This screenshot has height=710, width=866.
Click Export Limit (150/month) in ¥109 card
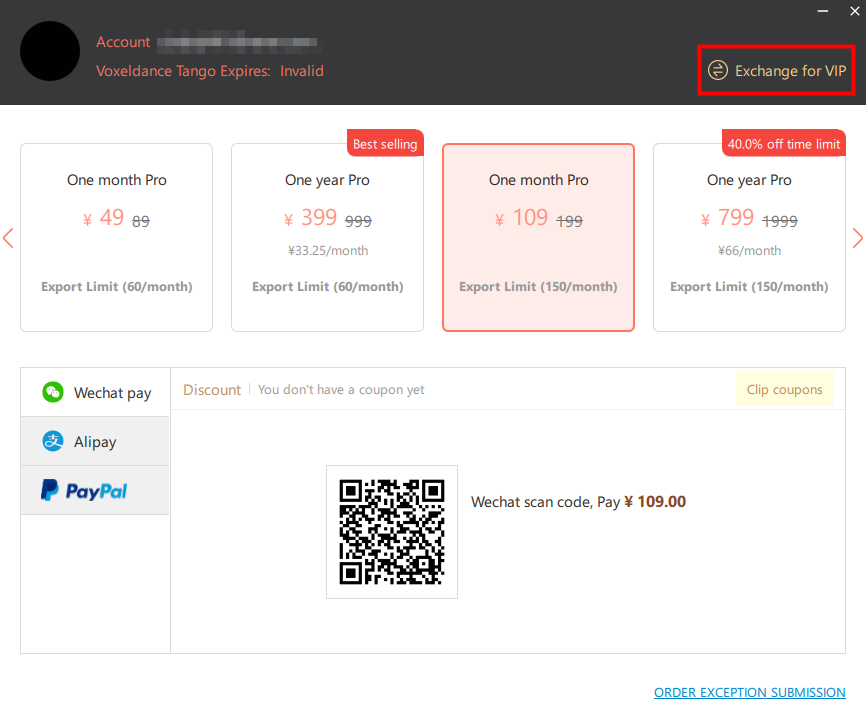538,287
